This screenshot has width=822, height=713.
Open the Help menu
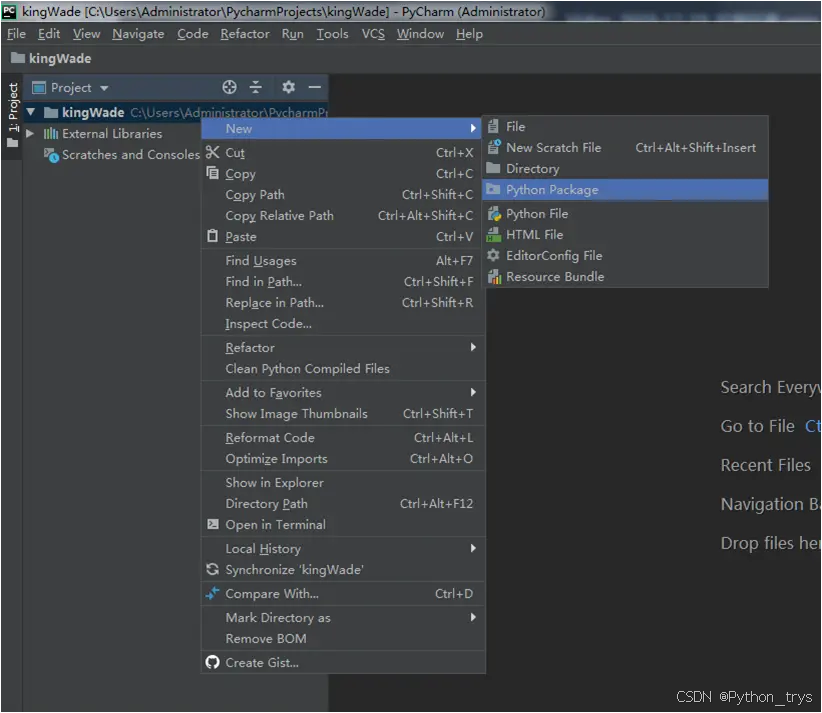469,34
